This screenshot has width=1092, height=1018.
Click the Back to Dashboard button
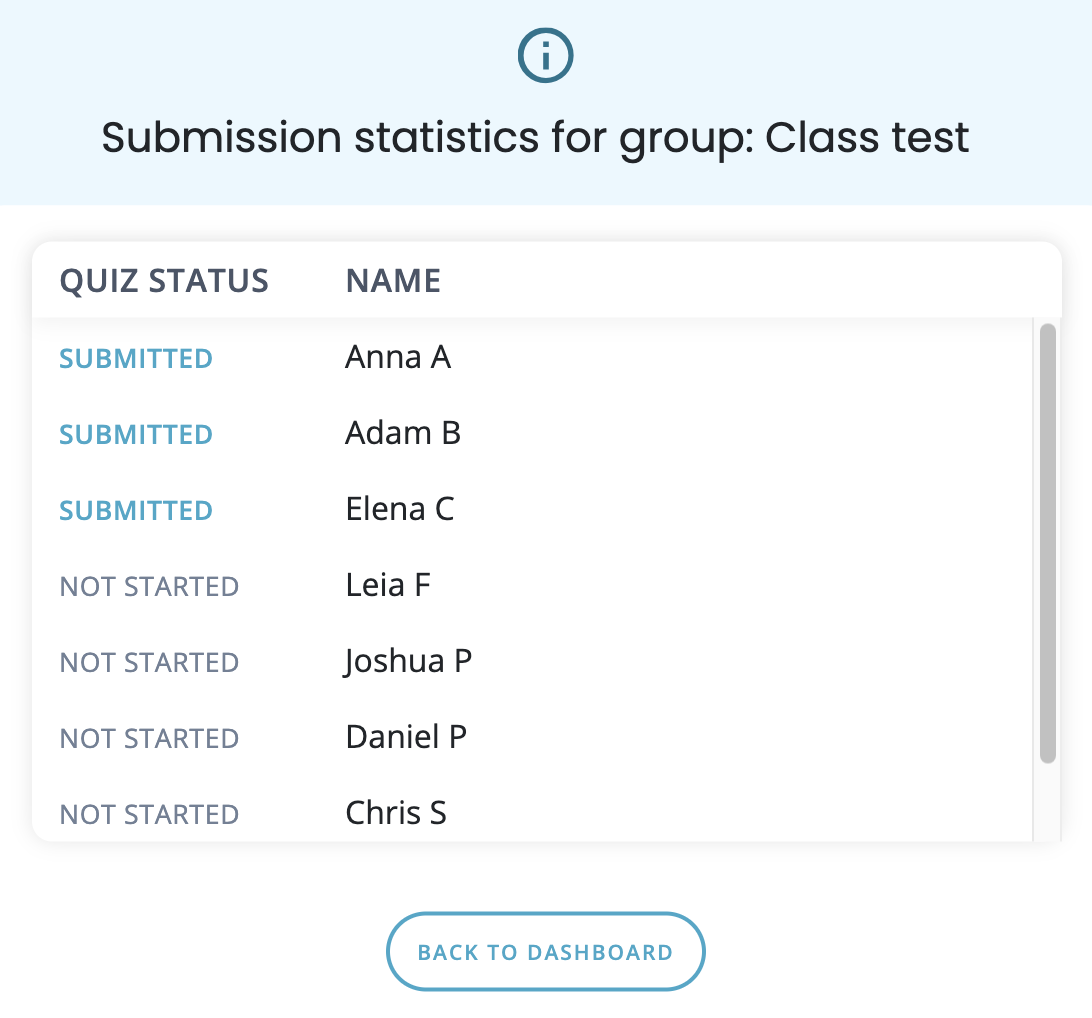click(x=546, y=952)
